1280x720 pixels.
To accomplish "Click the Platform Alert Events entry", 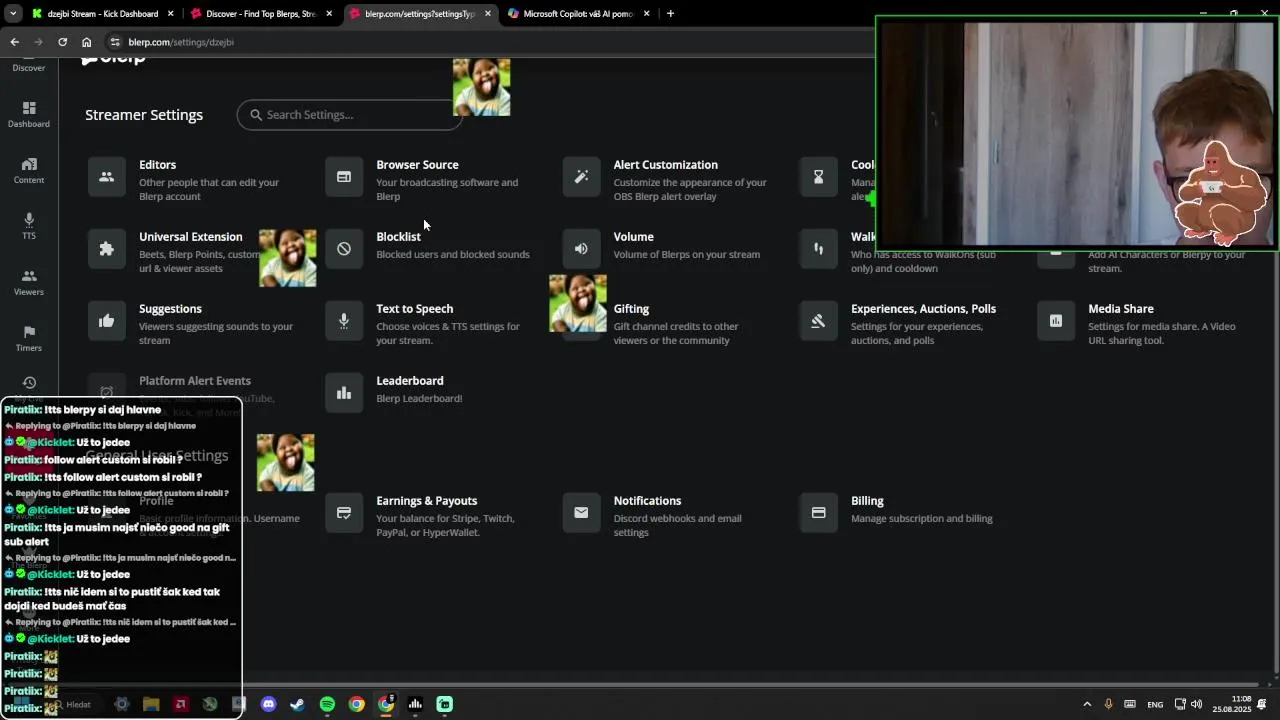I will click(195, 381).
